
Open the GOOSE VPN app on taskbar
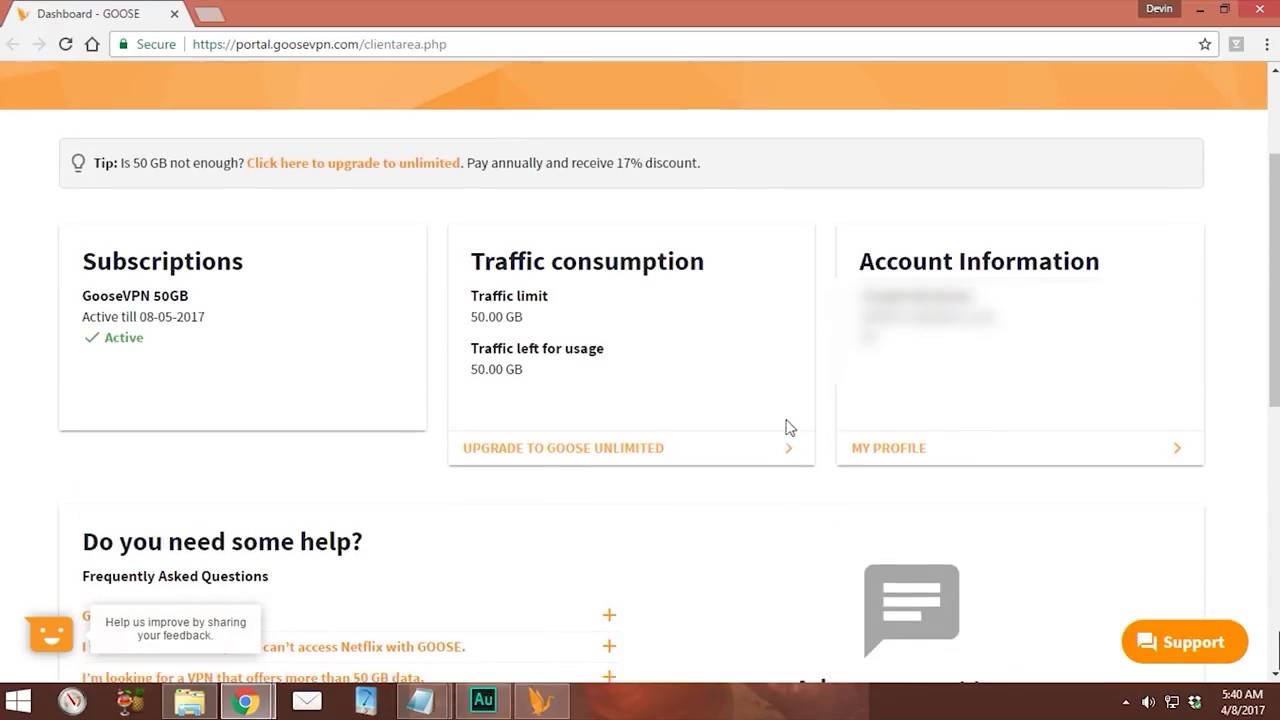point(541,701)
